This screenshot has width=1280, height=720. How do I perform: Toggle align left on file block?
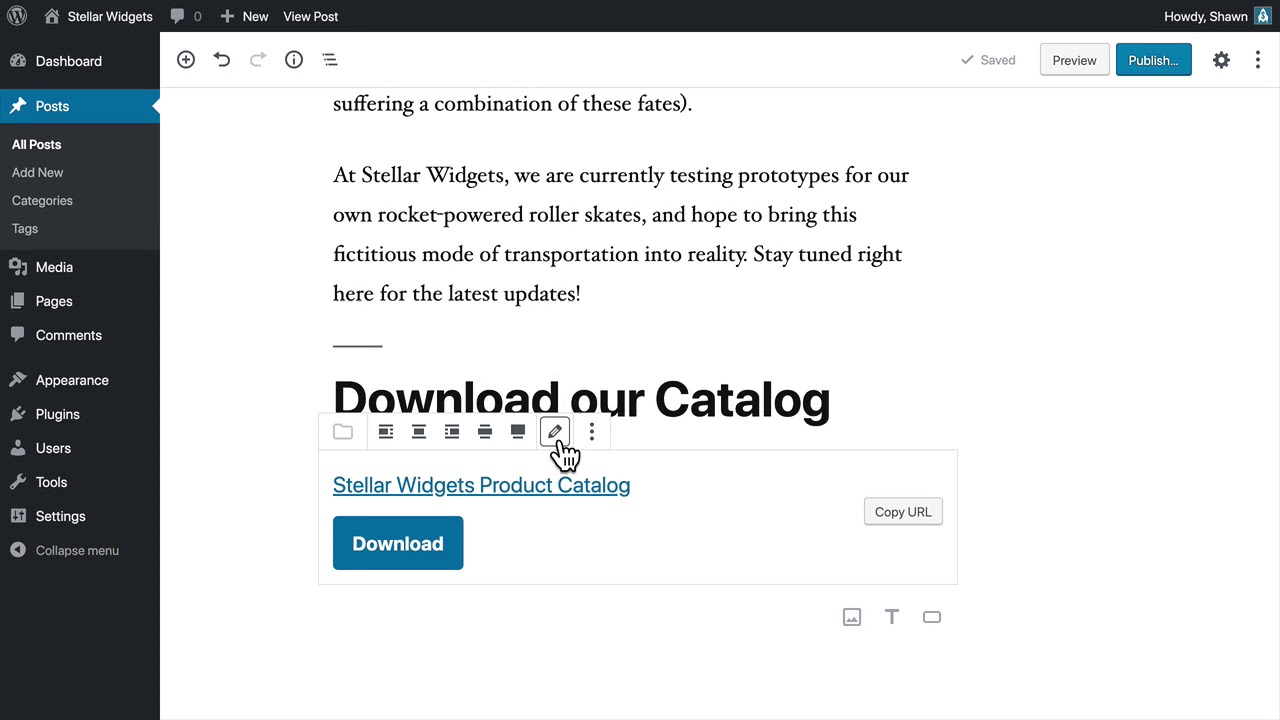click(x=386, y=432)
